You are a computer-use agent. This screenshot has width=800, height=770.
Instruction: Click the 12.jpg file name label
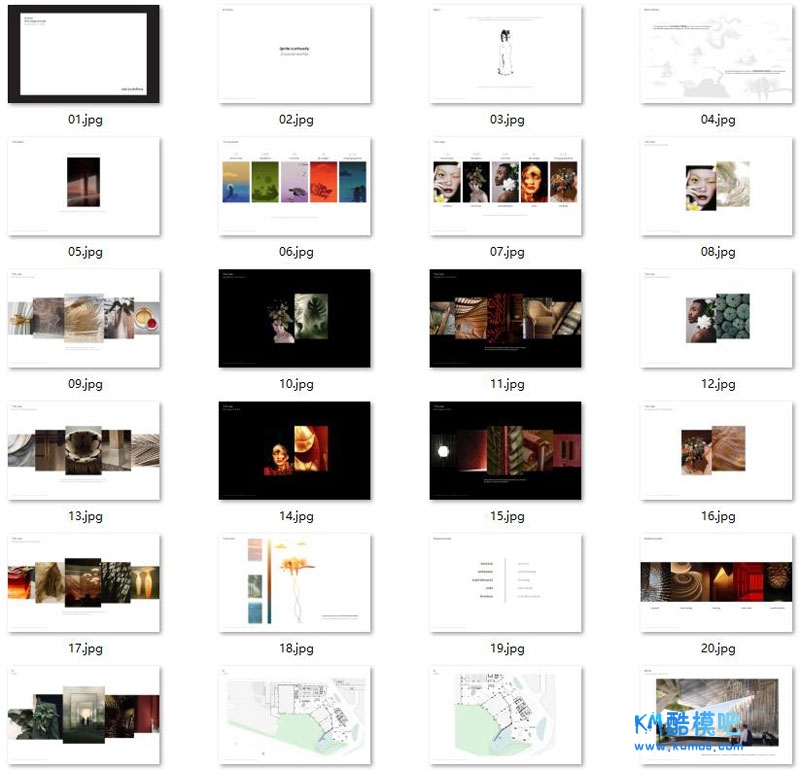pyautogui.click(x=718, y=384)
